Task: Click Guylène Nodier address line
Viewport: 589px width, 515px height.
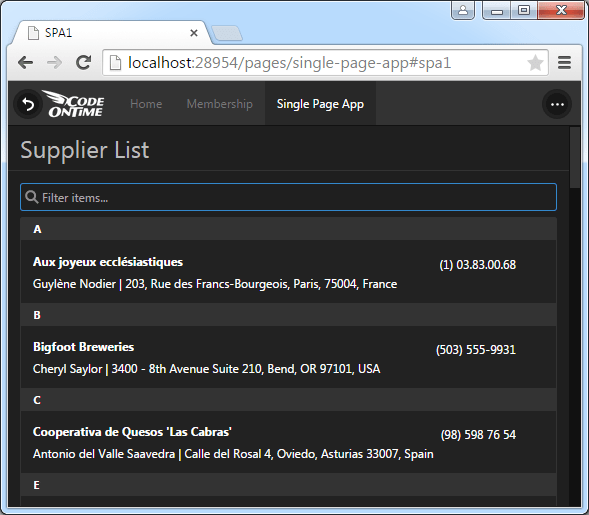Action: click(x=215, y=284)
